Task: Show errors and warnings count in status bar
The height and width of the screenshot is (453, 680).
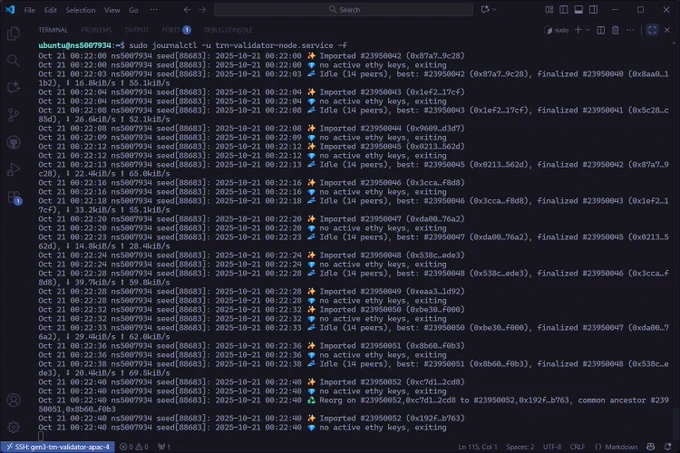Action: pyautogui.click(x=134, y=447)
